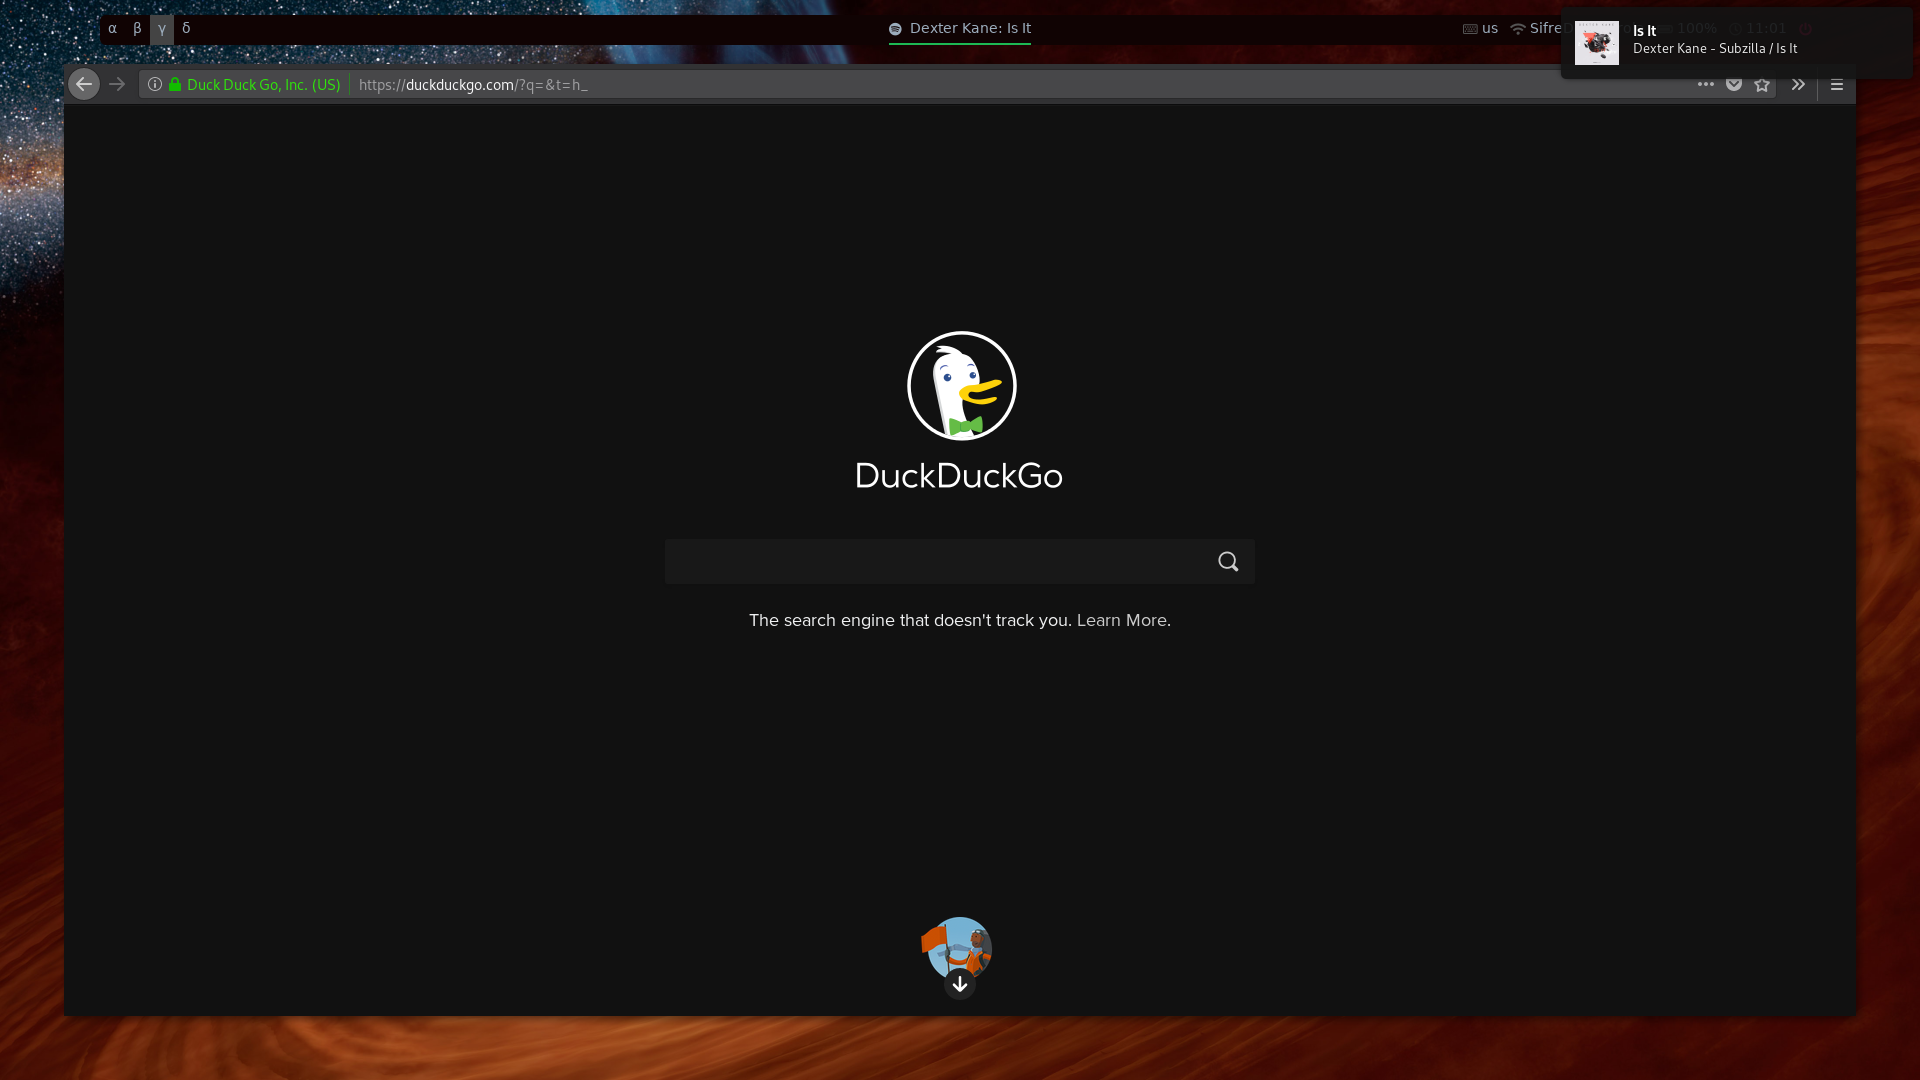The image size is (1920, 1080).
Task: Open site information via the info icon
Action: tap(155, 84)
